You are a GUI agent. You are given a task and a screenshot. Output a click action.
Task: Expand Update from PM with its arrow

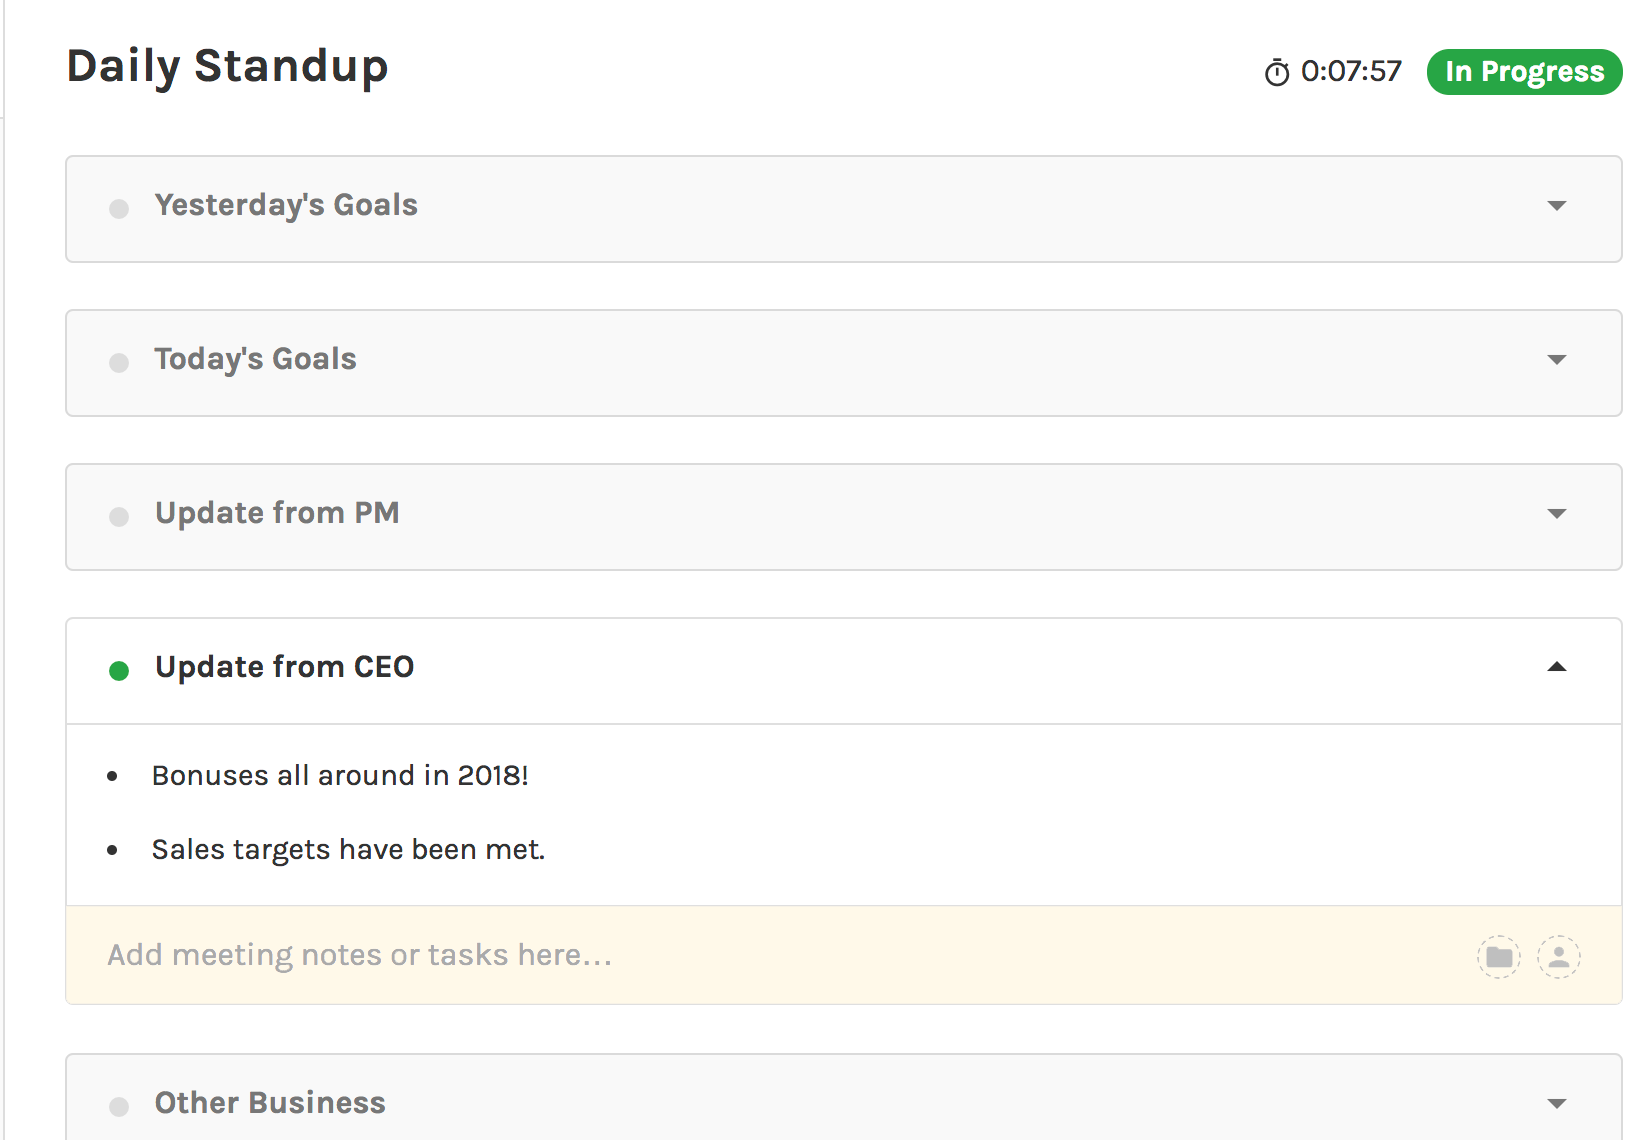(1556, 514)
